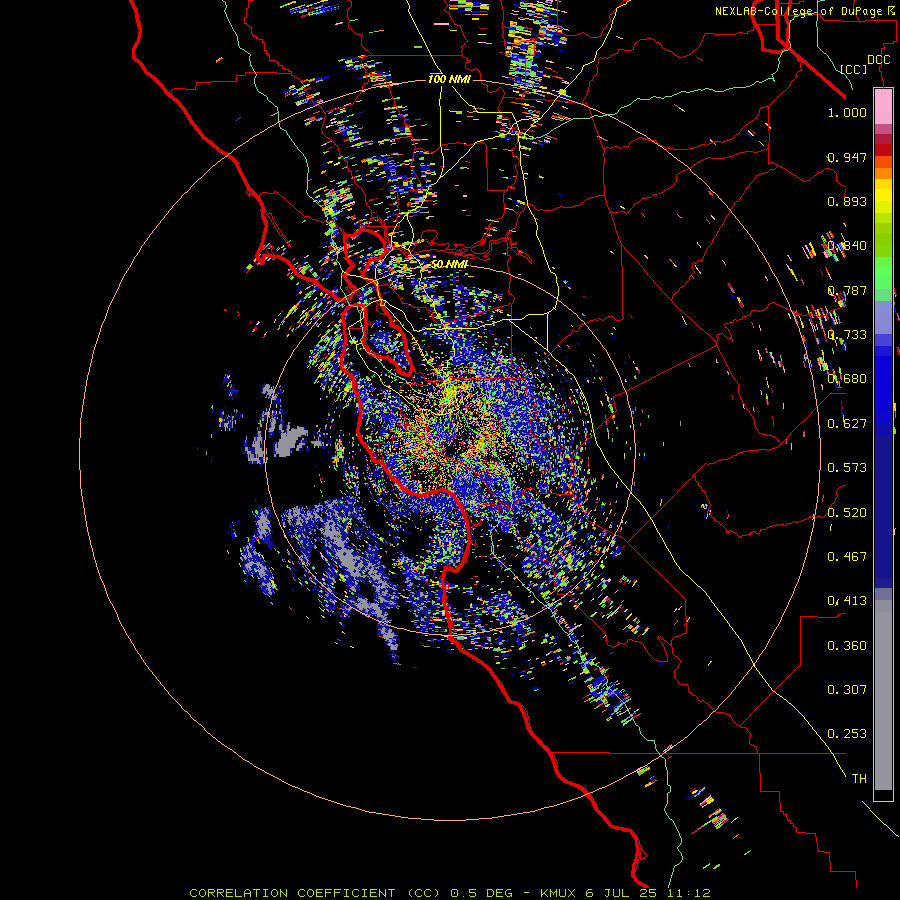The height and width of the screenshot is (900, 900).
Task: Click the "0.5 DEG" elevation text in the caption
Action: pos(481,893)
